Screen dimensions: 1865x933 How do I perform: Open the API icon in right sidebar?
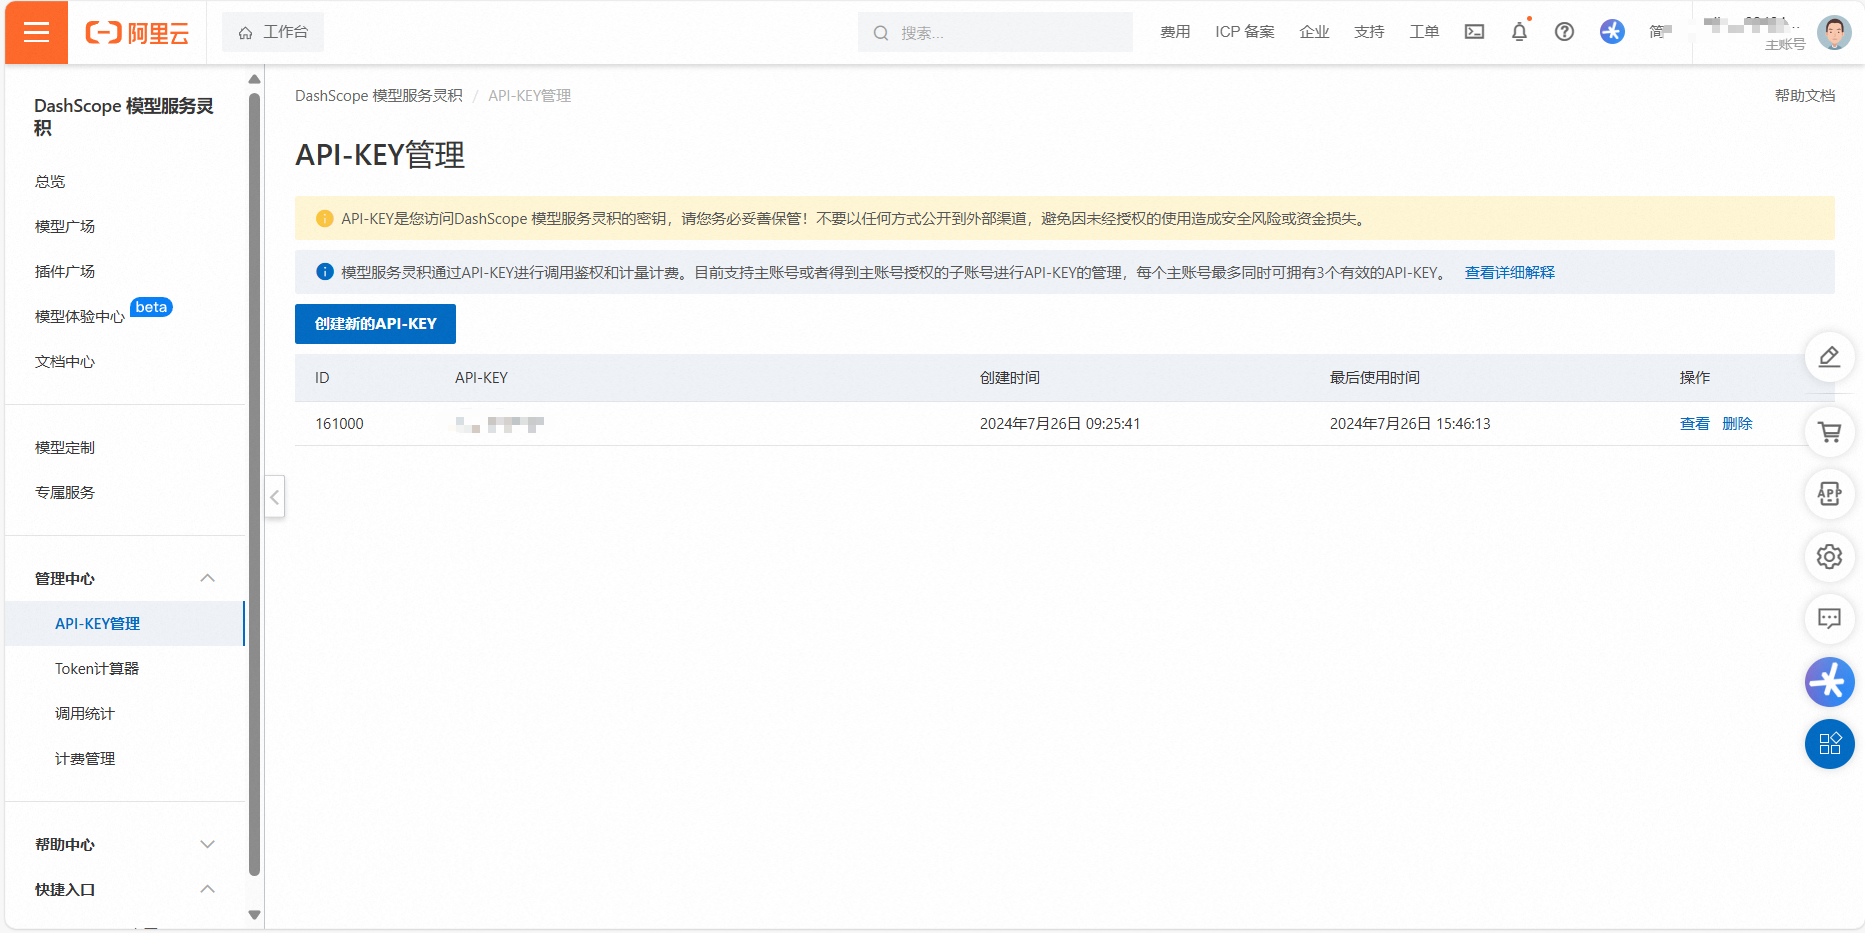coord(1829,494)
